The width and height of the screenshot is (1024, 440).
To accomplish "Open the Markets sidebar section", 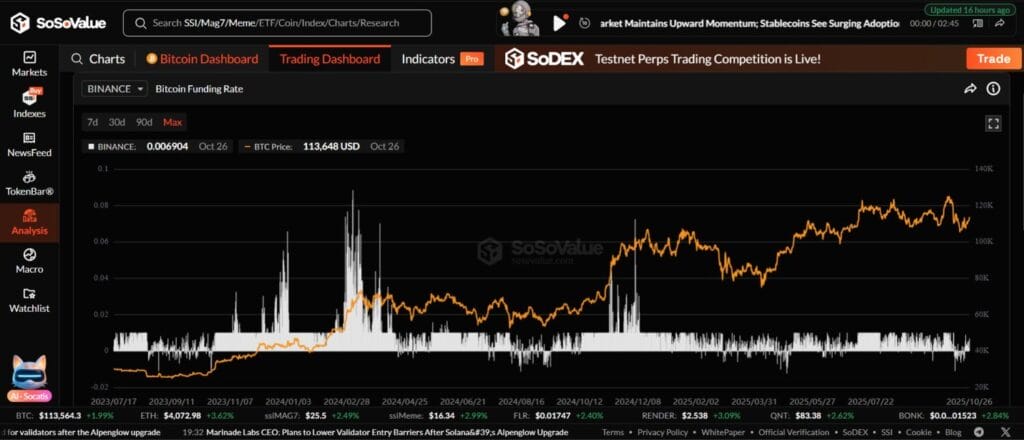I will [29, 64].
